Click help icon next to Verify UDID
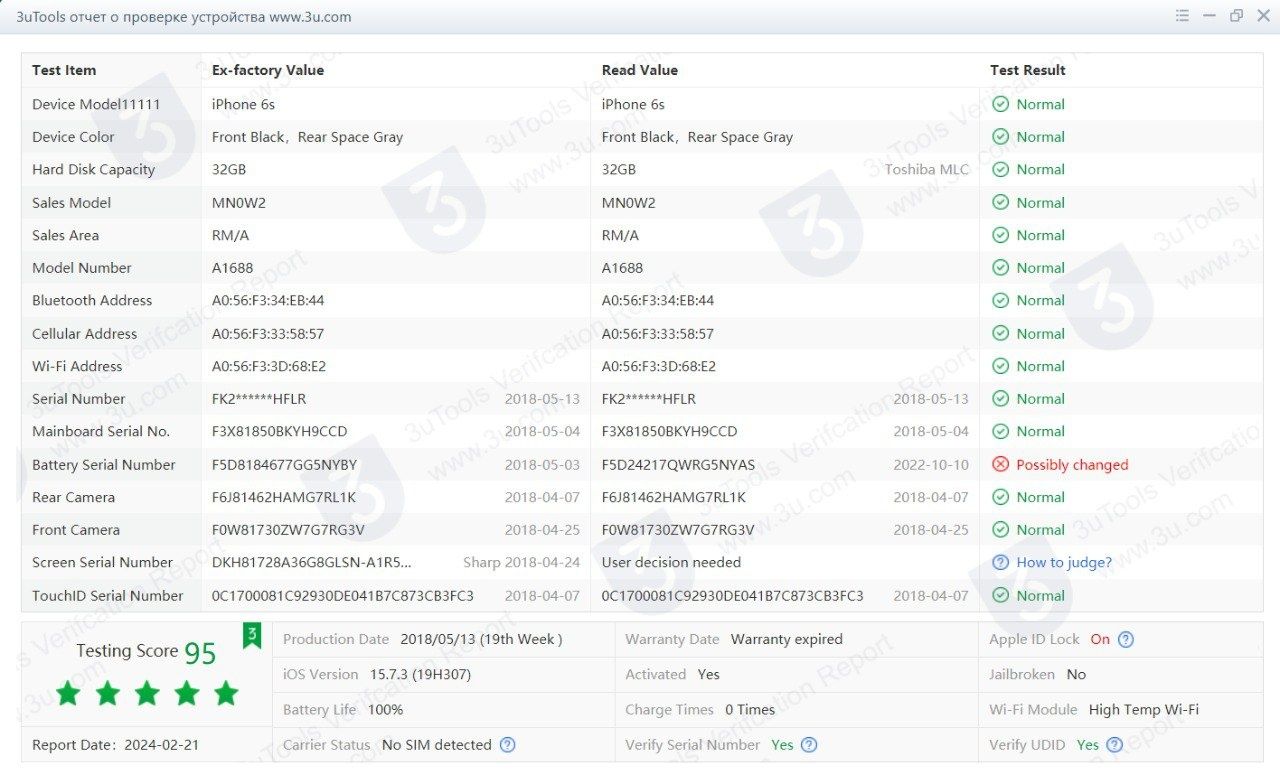Image resolution: width=1280 pixels, height=775 pixels. (1114, 745)
